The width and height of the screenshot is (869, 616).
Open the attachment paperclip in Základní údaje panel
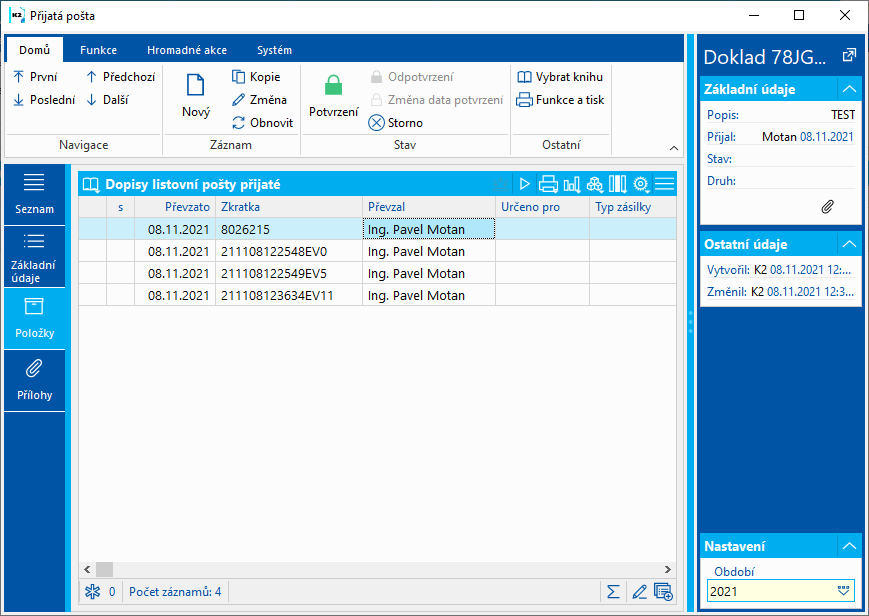827,206
